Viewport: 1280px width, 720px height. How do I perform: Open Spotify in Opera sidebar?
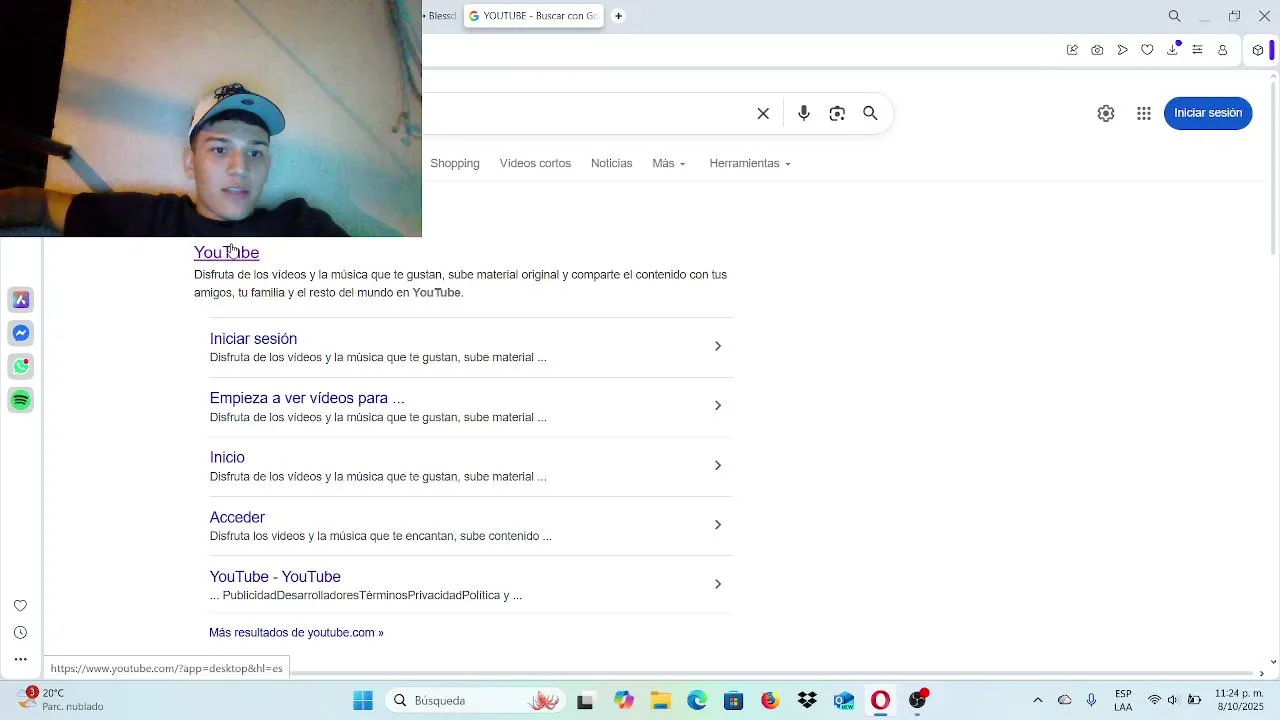pyautogui.click(x=21, y=400)
